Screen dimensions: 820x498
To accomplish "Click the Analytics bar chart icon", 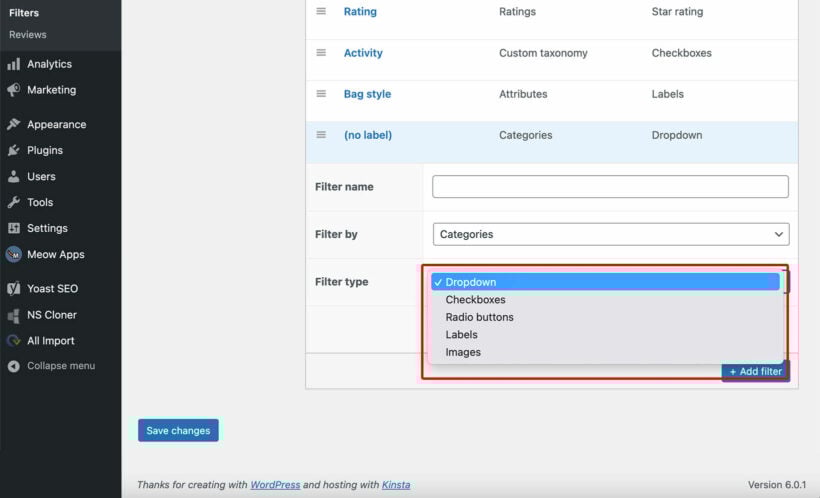I will [x=14, y=64].
